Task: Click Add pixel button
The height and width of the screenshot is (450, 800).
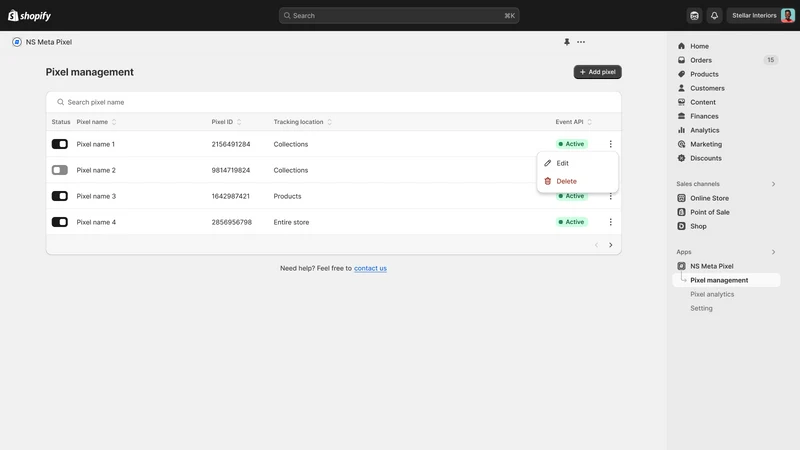Action: (x=597, y=72)
